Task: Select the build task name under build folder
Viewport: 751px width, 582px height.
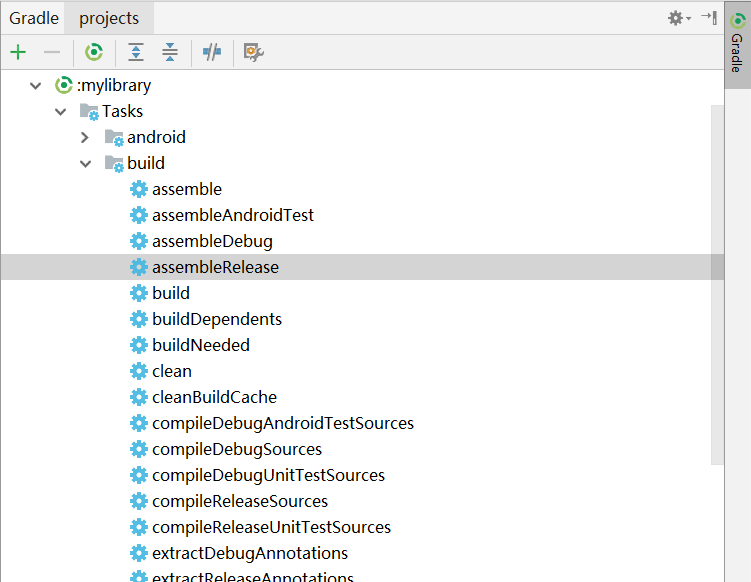Action: 171,293
